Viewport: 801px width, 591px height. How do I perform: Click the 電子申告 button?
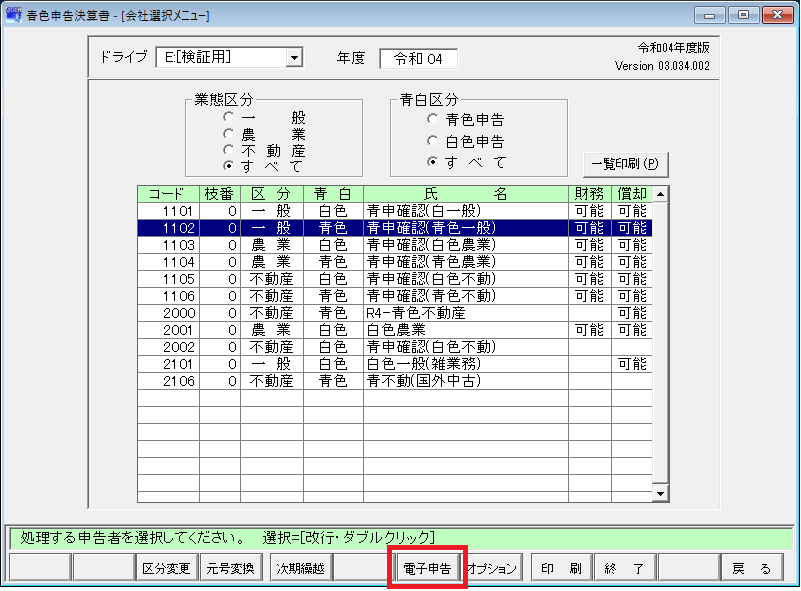point(427,568)
